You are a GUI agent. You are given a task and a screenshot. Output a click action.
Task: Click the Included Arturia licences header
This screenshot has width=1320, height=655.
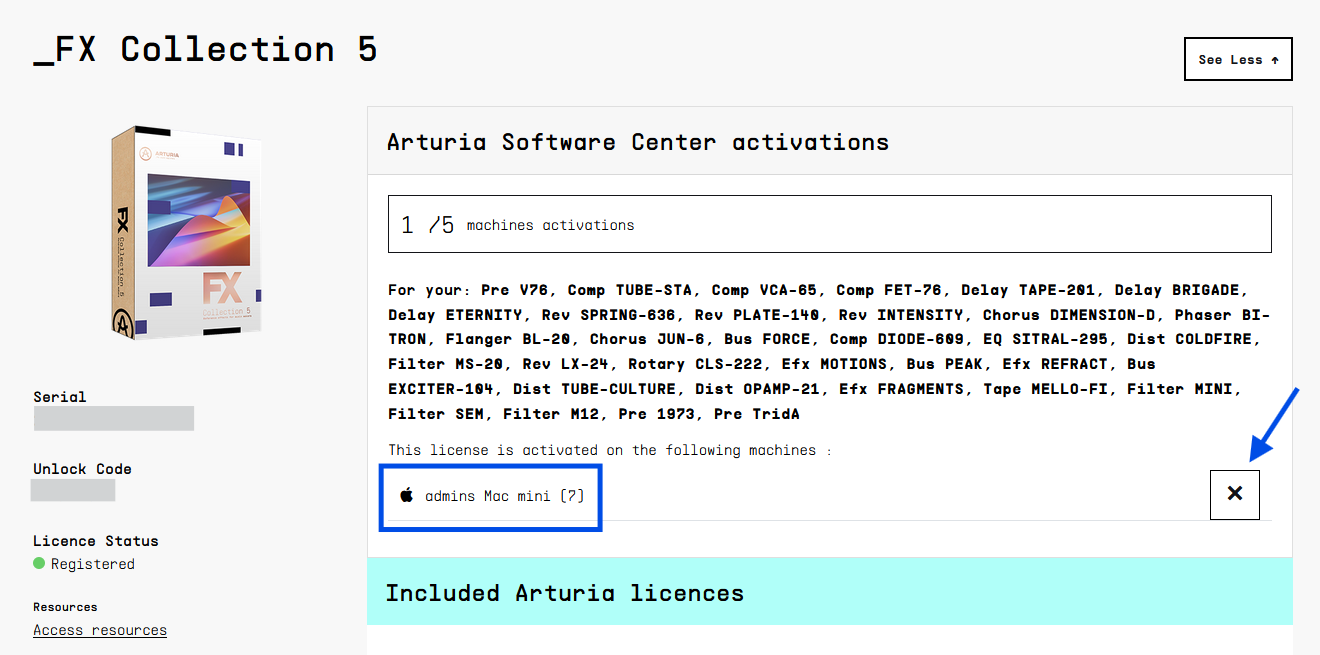830,592
